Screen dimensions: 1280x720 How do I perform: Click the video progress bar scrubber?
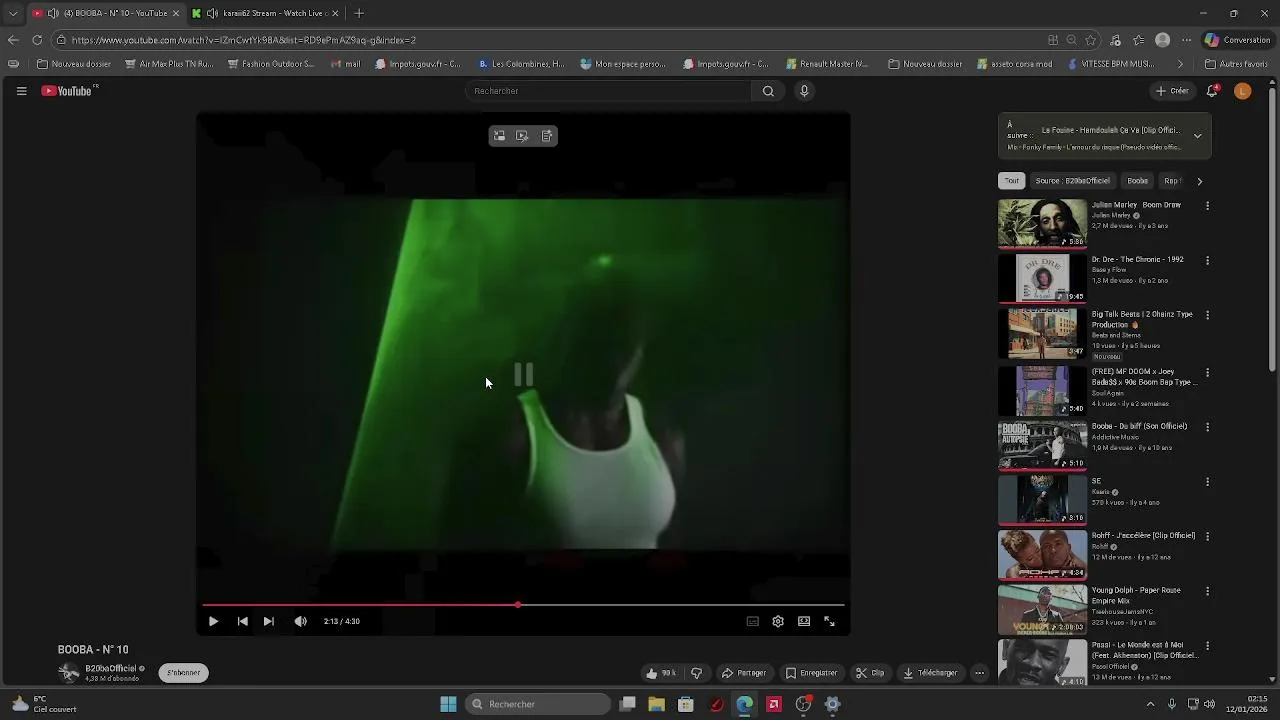coord(517,605)
